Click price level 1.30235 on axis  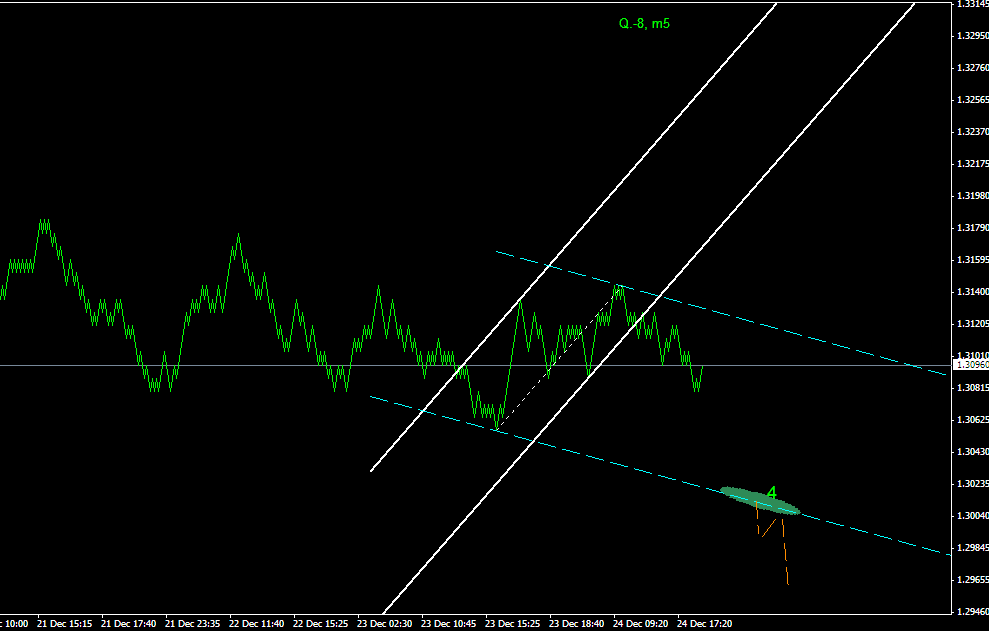coord(973,483)
